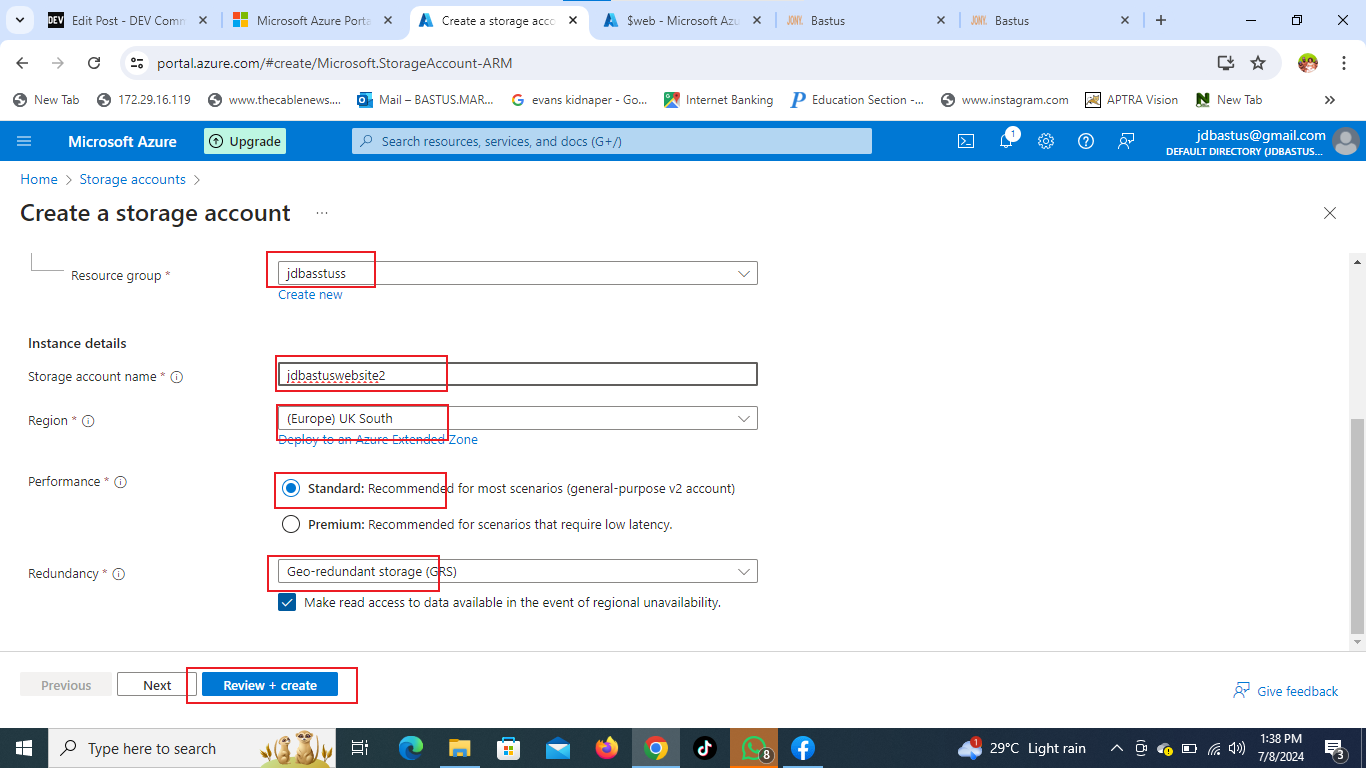The image size is (1366, 768).
Task: Click the Create new resource group link
Action: point(310,295)
